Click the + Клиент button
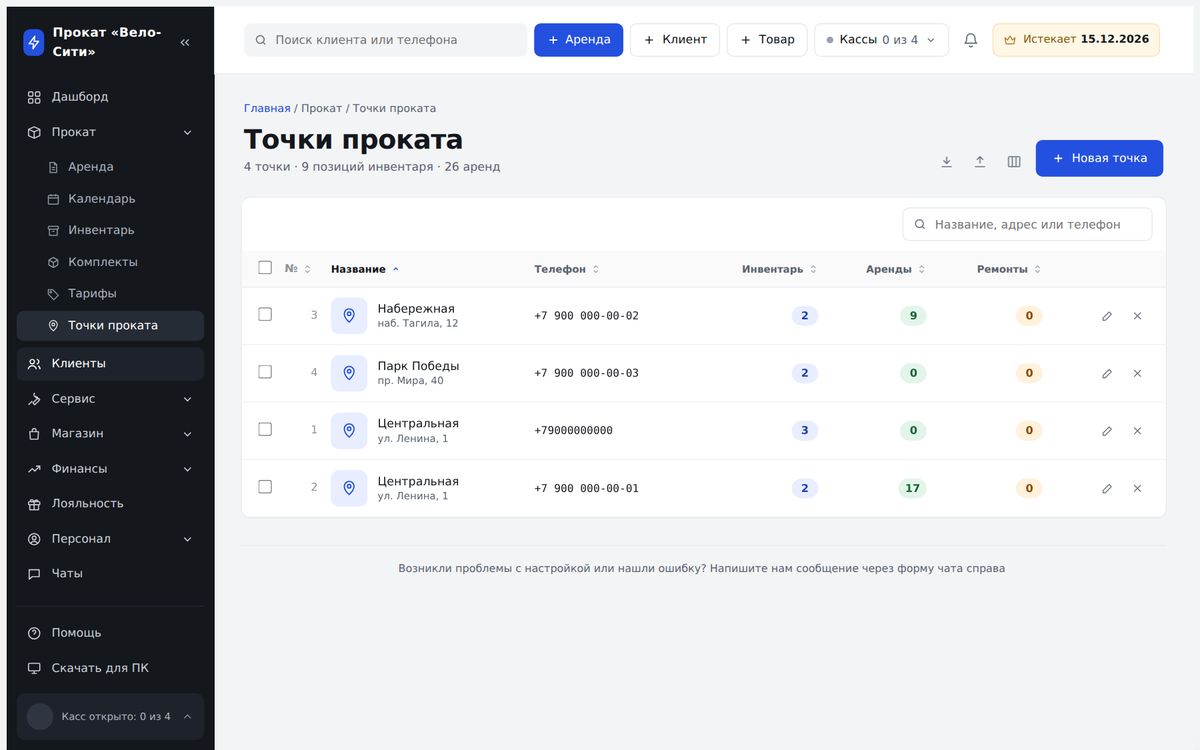Image resolution: width=1200 pixels, height=750 pixels. [675, 40]
